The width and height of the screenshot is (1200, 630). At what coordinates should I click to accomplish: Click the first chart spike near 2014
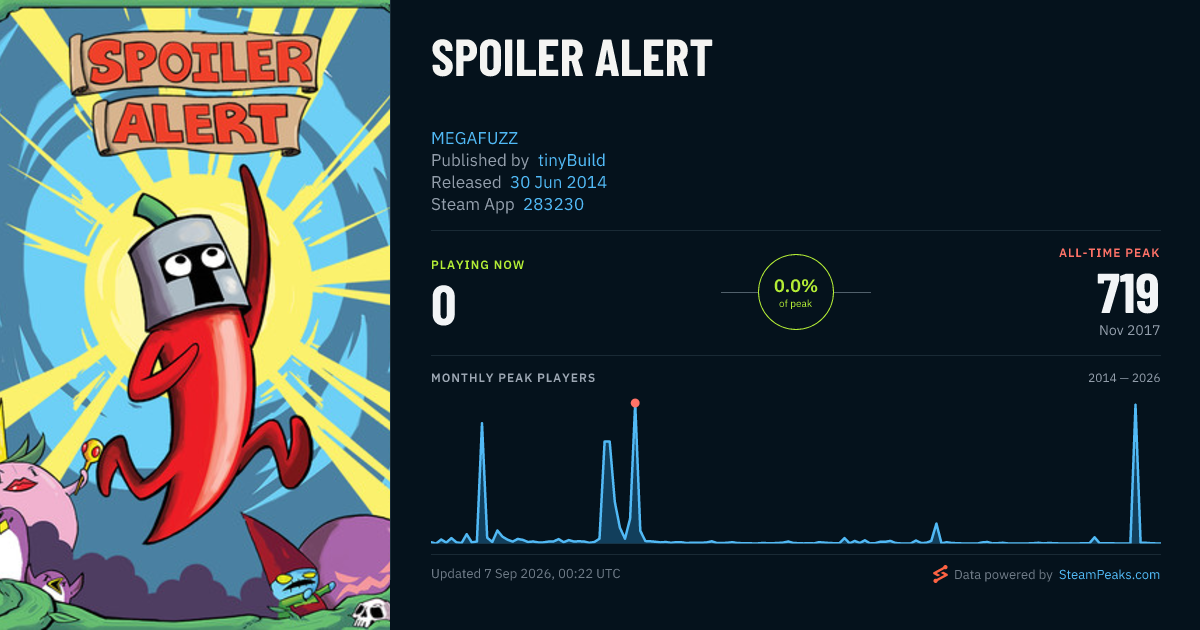[482, 480]
